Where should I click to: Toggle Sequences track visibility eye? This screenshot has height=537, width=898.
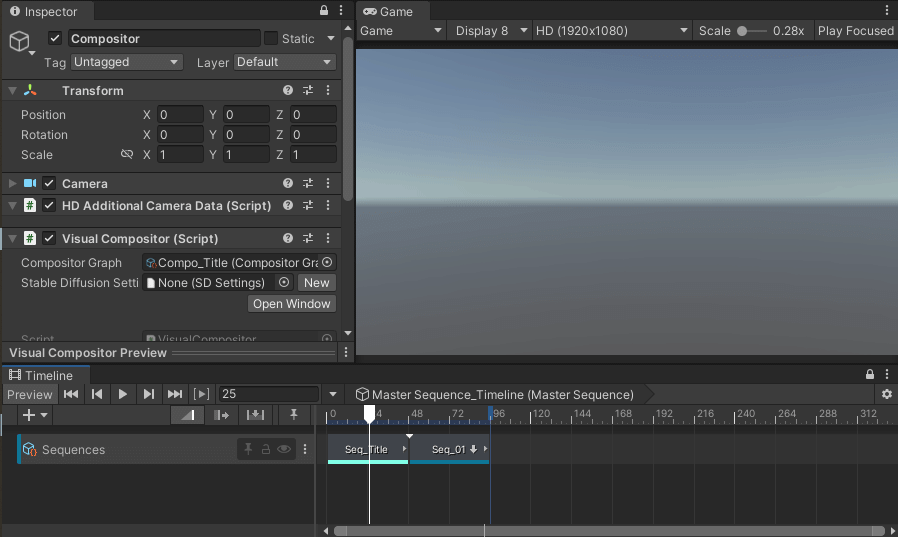(283, 449)
